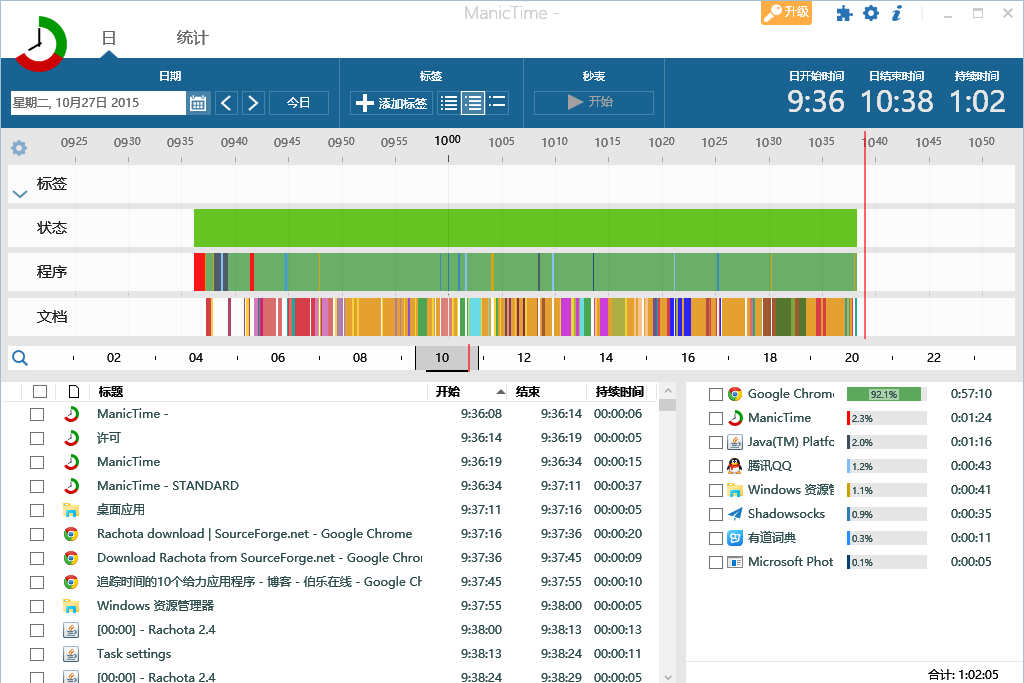Click the 添加标签 button

pyautogui.click(x=392, y=103)
